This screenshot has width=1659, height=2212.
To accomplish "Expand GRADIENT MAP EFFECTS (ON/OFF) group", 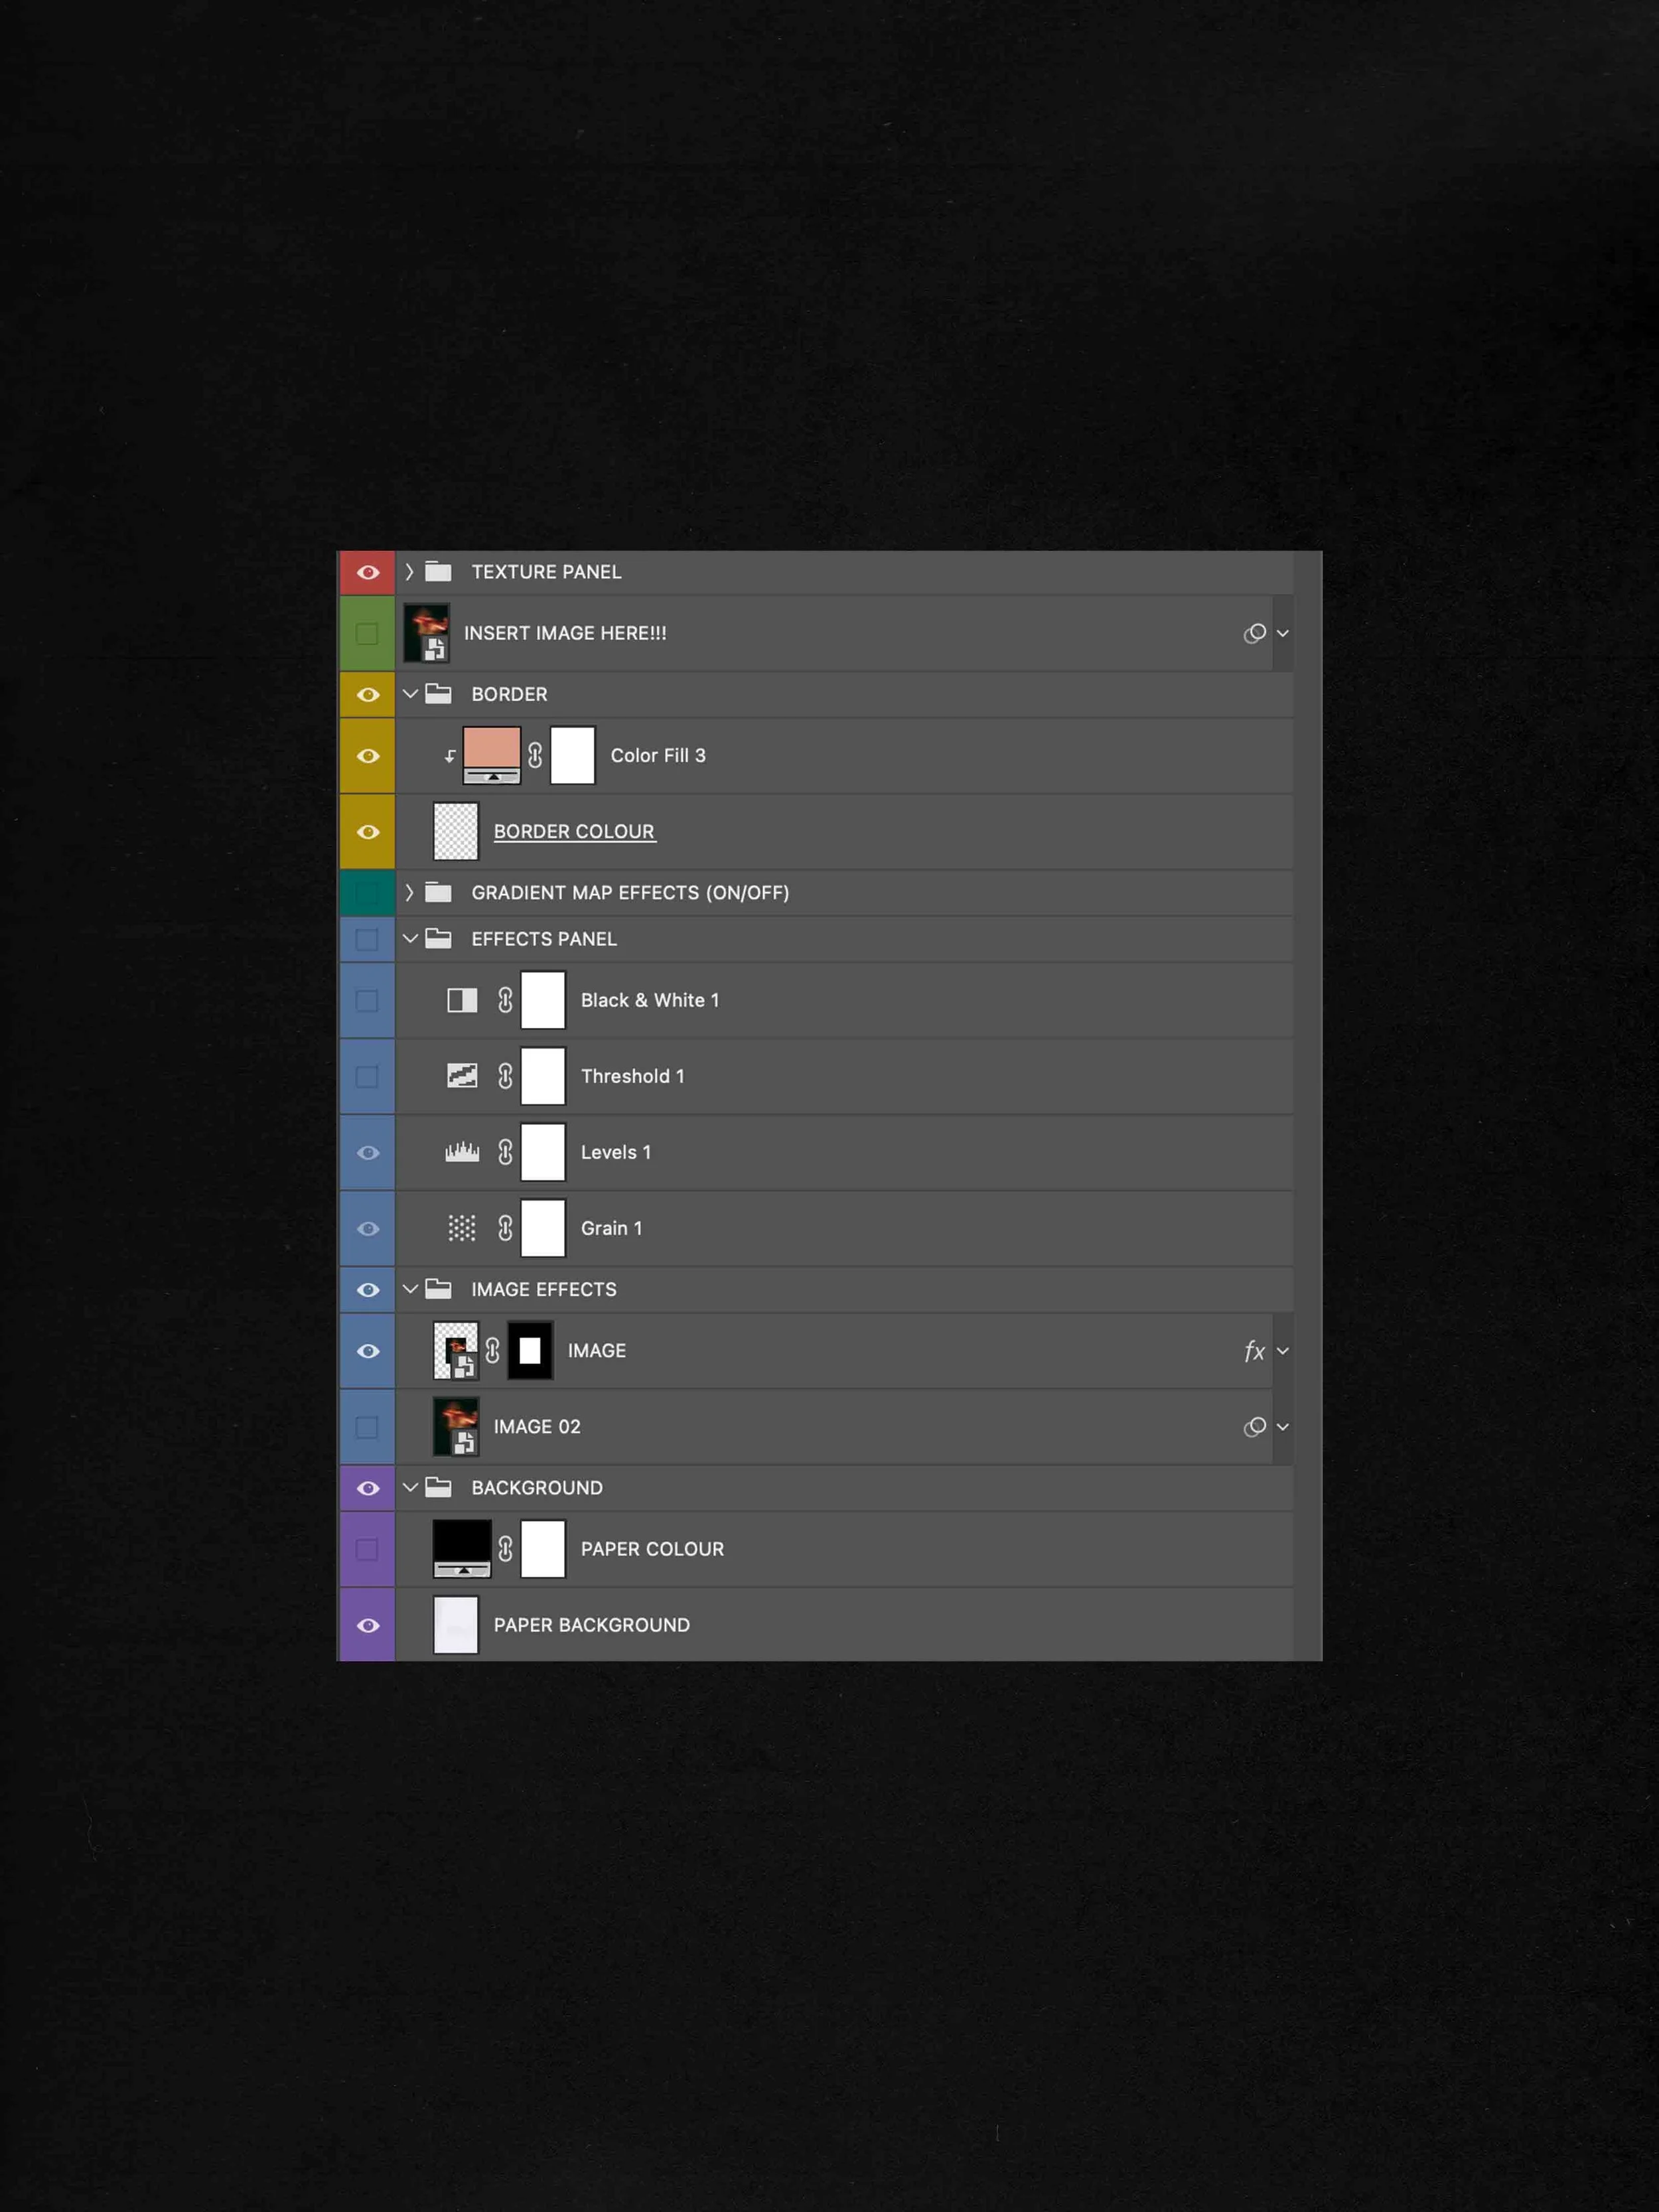I will click(409, 892).
